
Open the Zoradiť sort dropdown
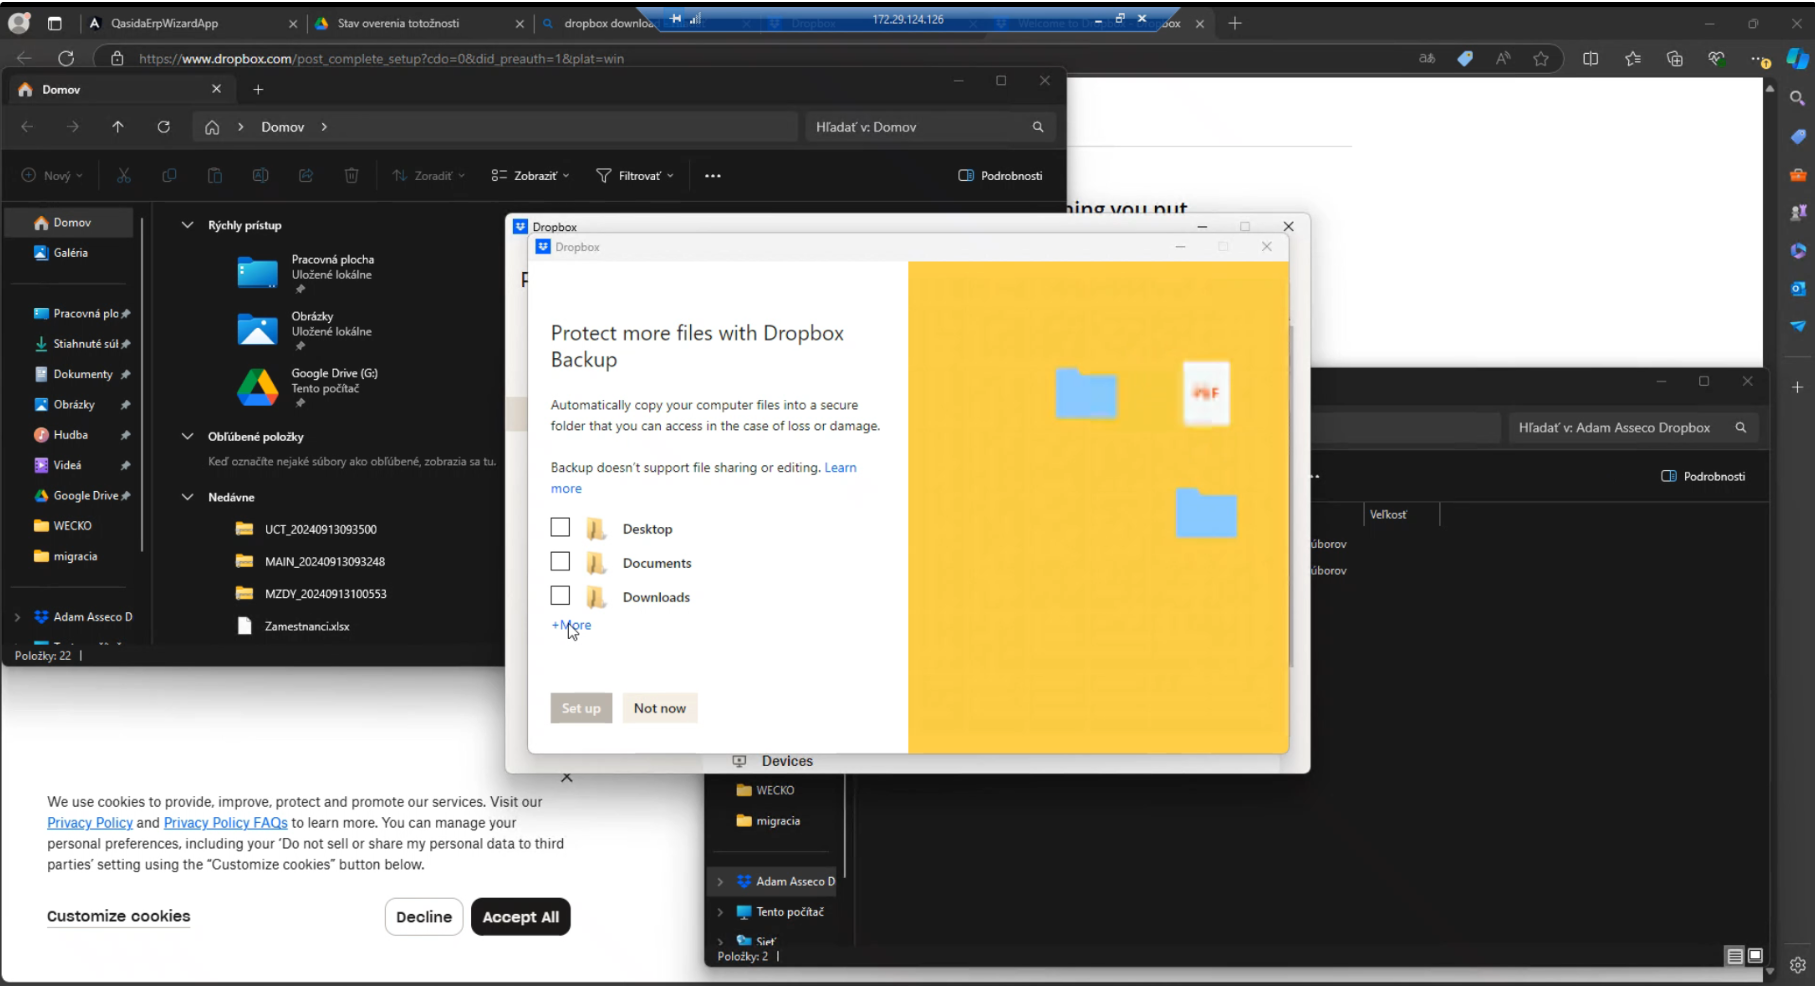point(429,175)
